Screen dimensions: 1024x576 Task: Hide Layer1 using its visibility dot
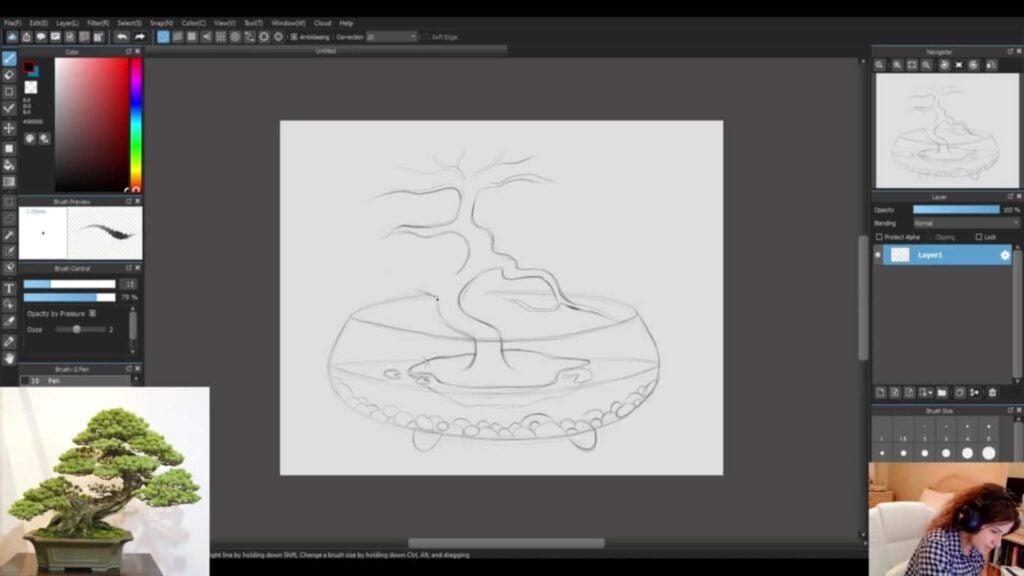coord(879,256)
